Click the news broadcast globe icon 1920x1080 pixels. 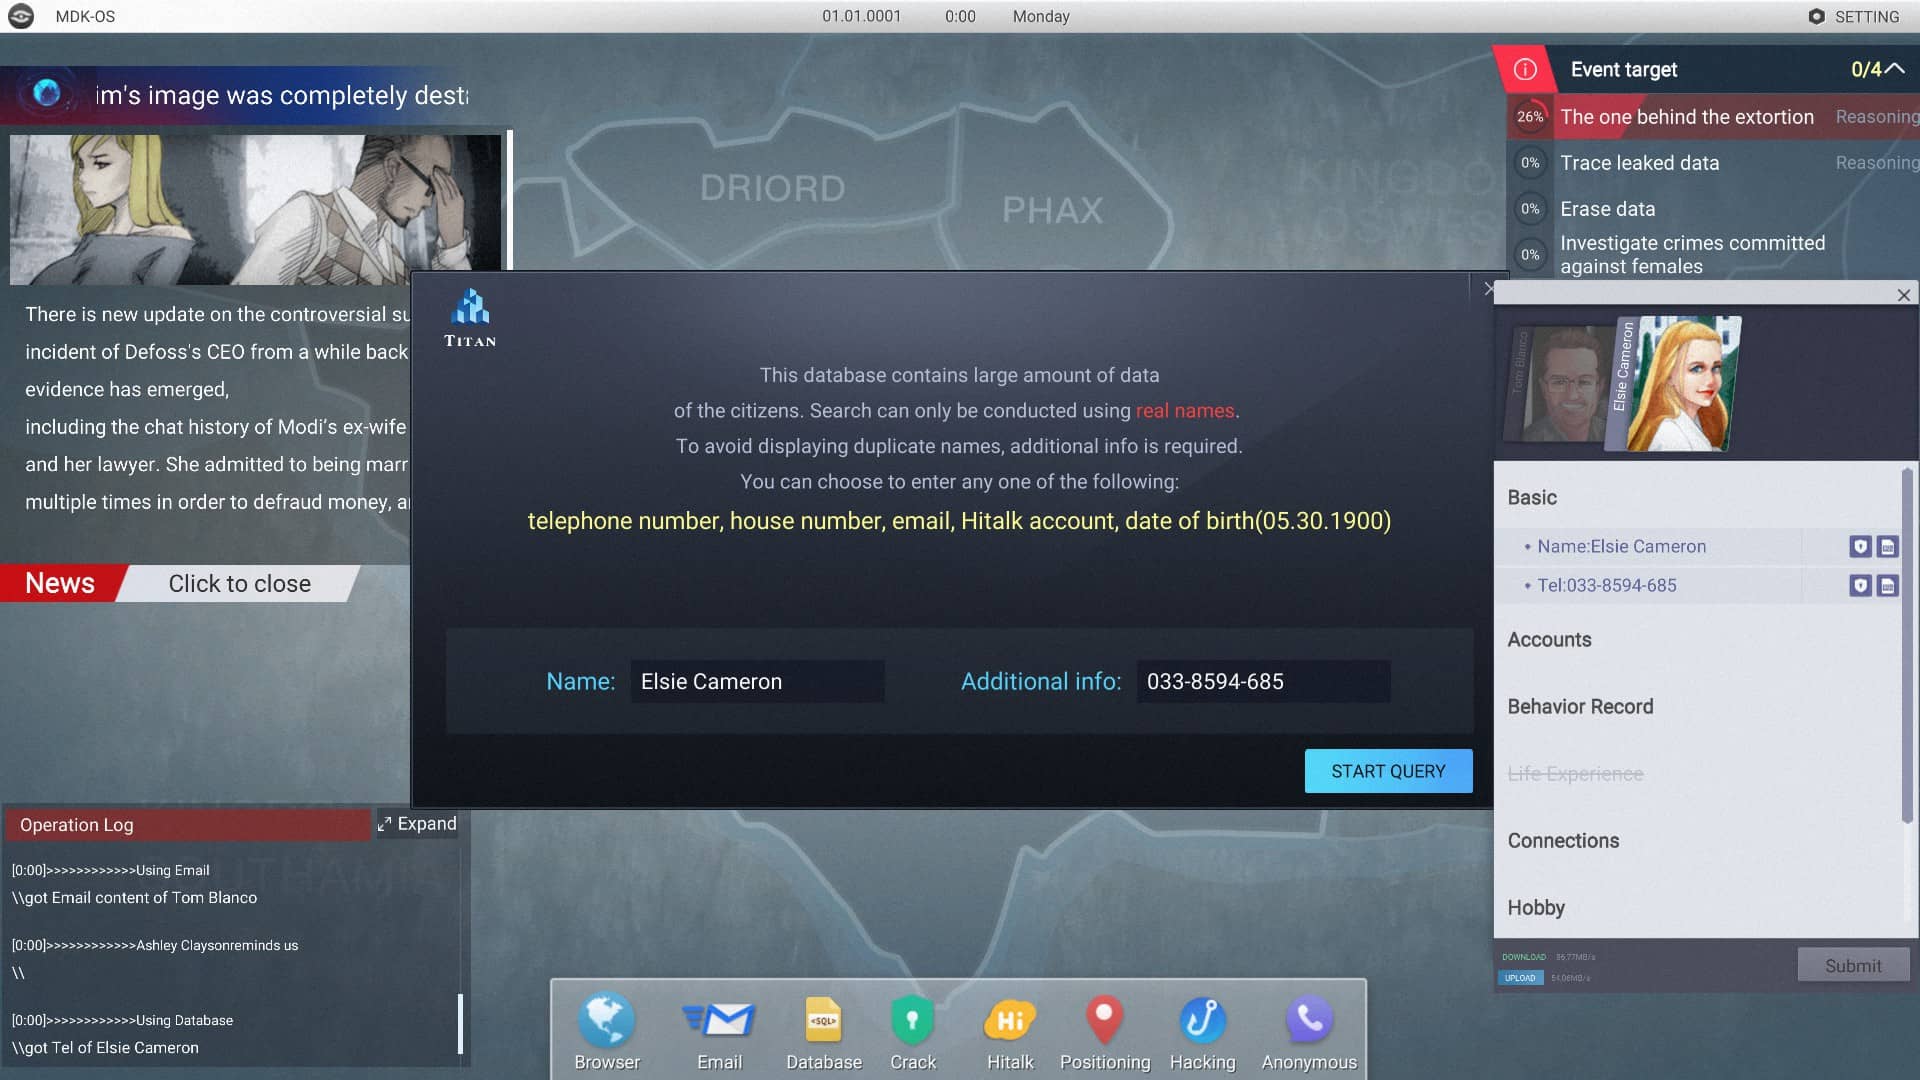pos(46,92)
